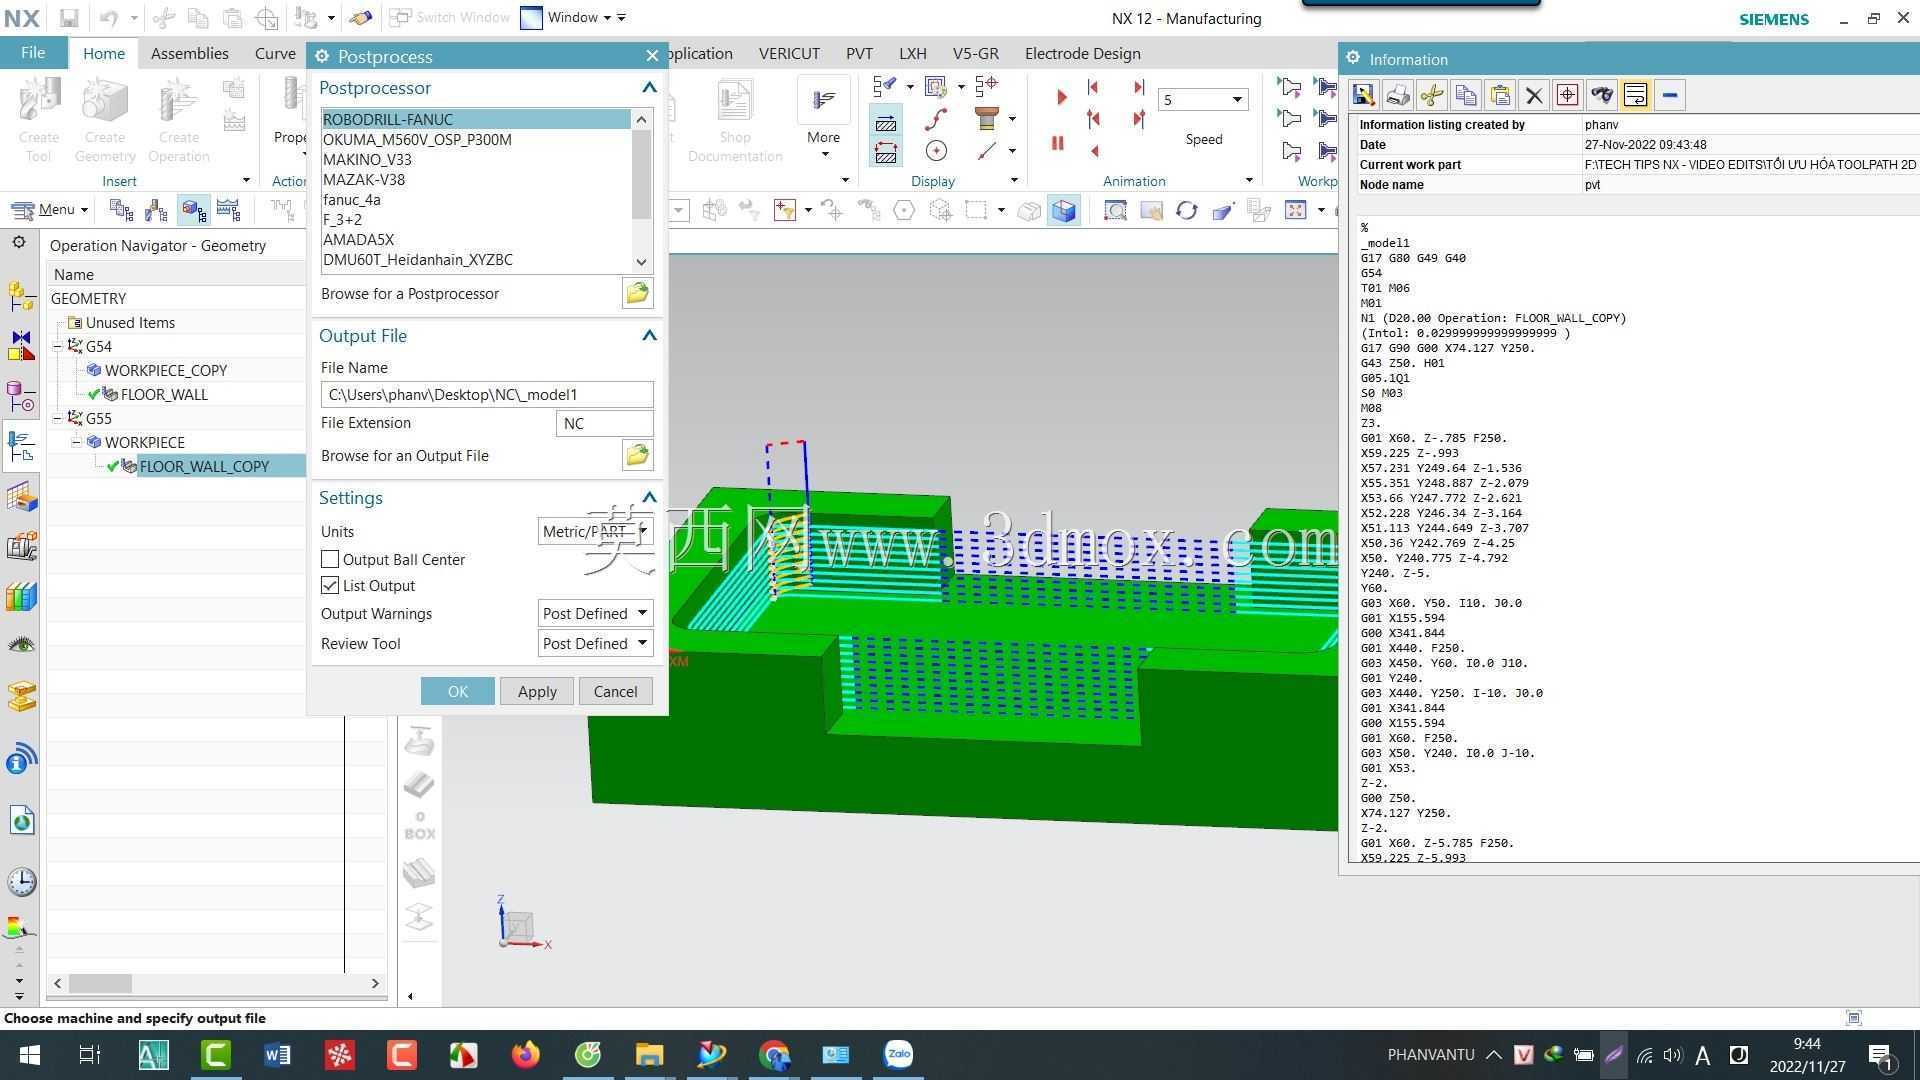Click the File Extension input field
The height and width of the screenshot is (1080, 1920).
coord(604,423)
